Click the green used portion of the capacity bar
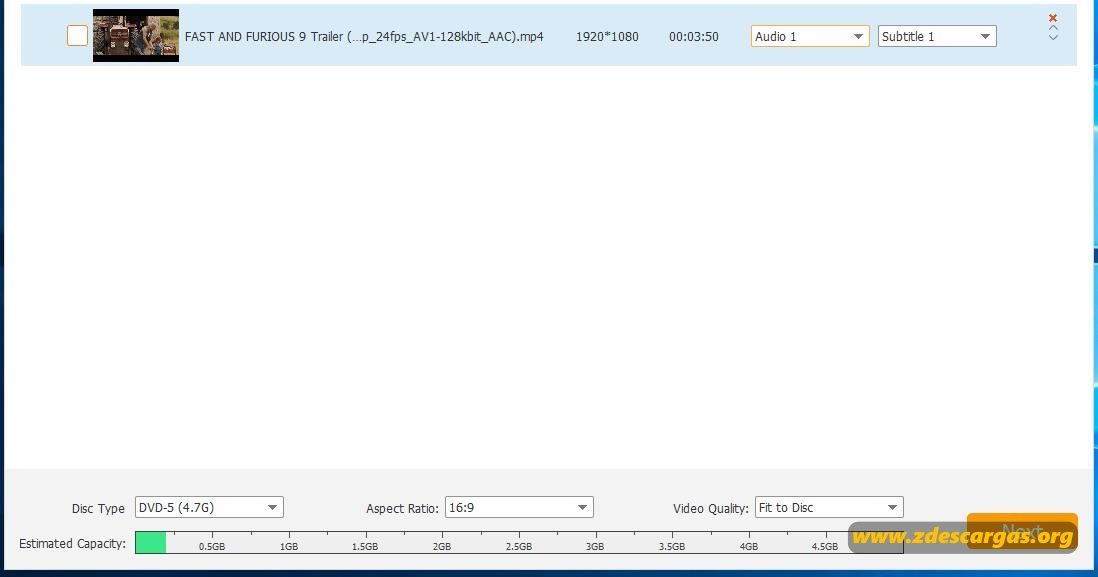Viewport: 1098px width, 577px height. tap(151, 543)
